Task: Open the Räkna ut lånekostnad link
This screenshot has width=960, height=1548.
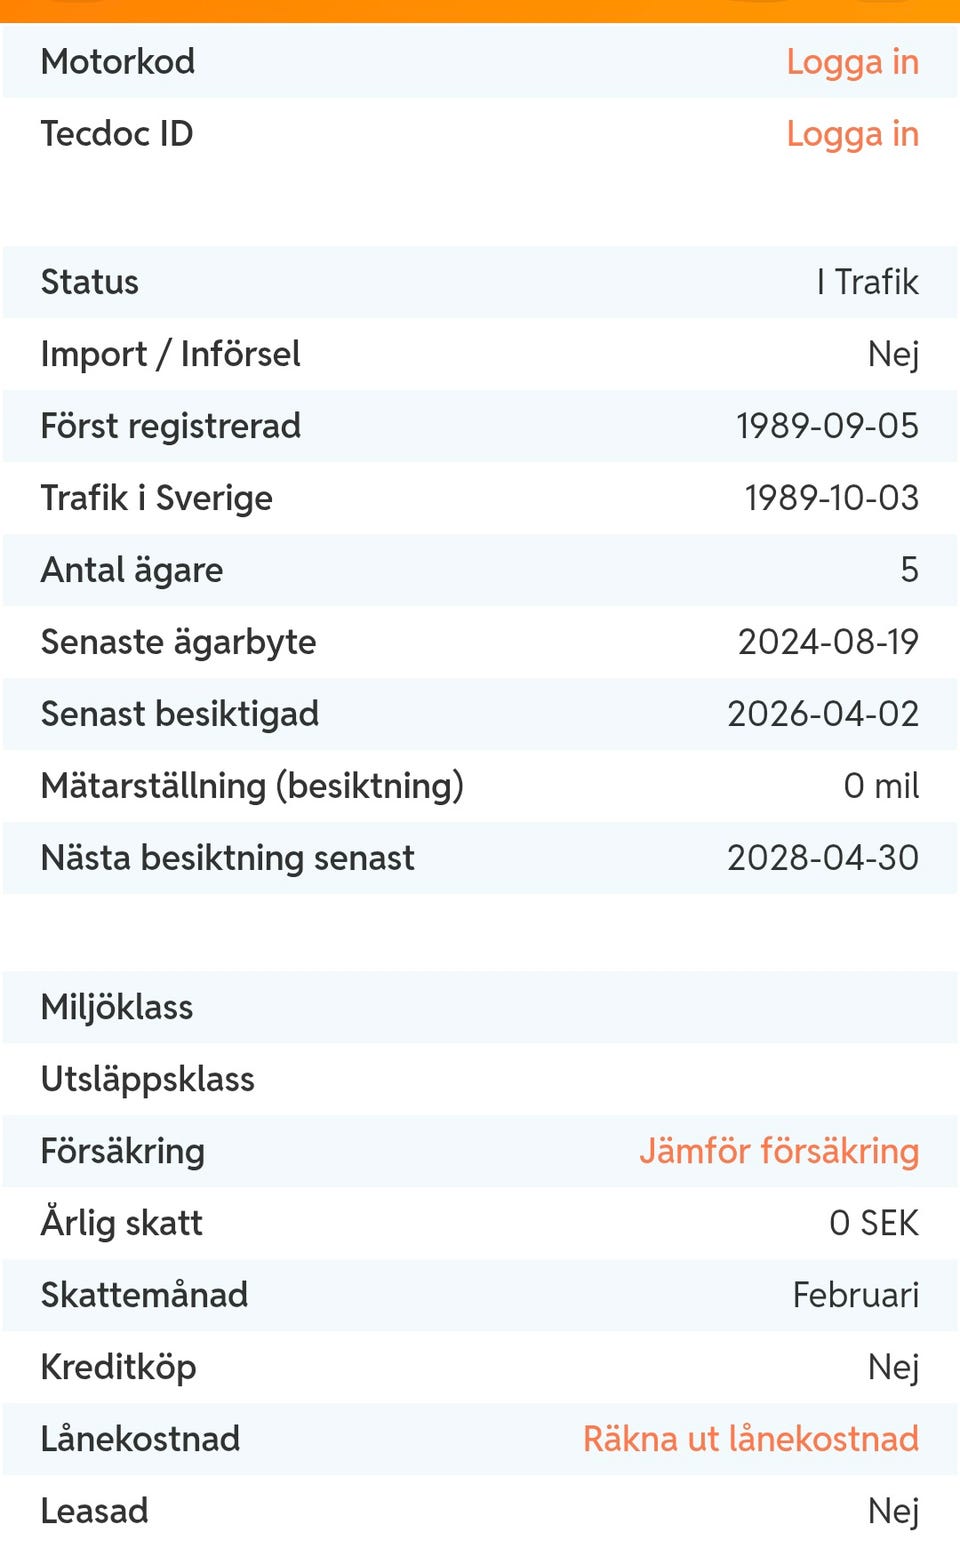Action: click(x=751, y=1439)
